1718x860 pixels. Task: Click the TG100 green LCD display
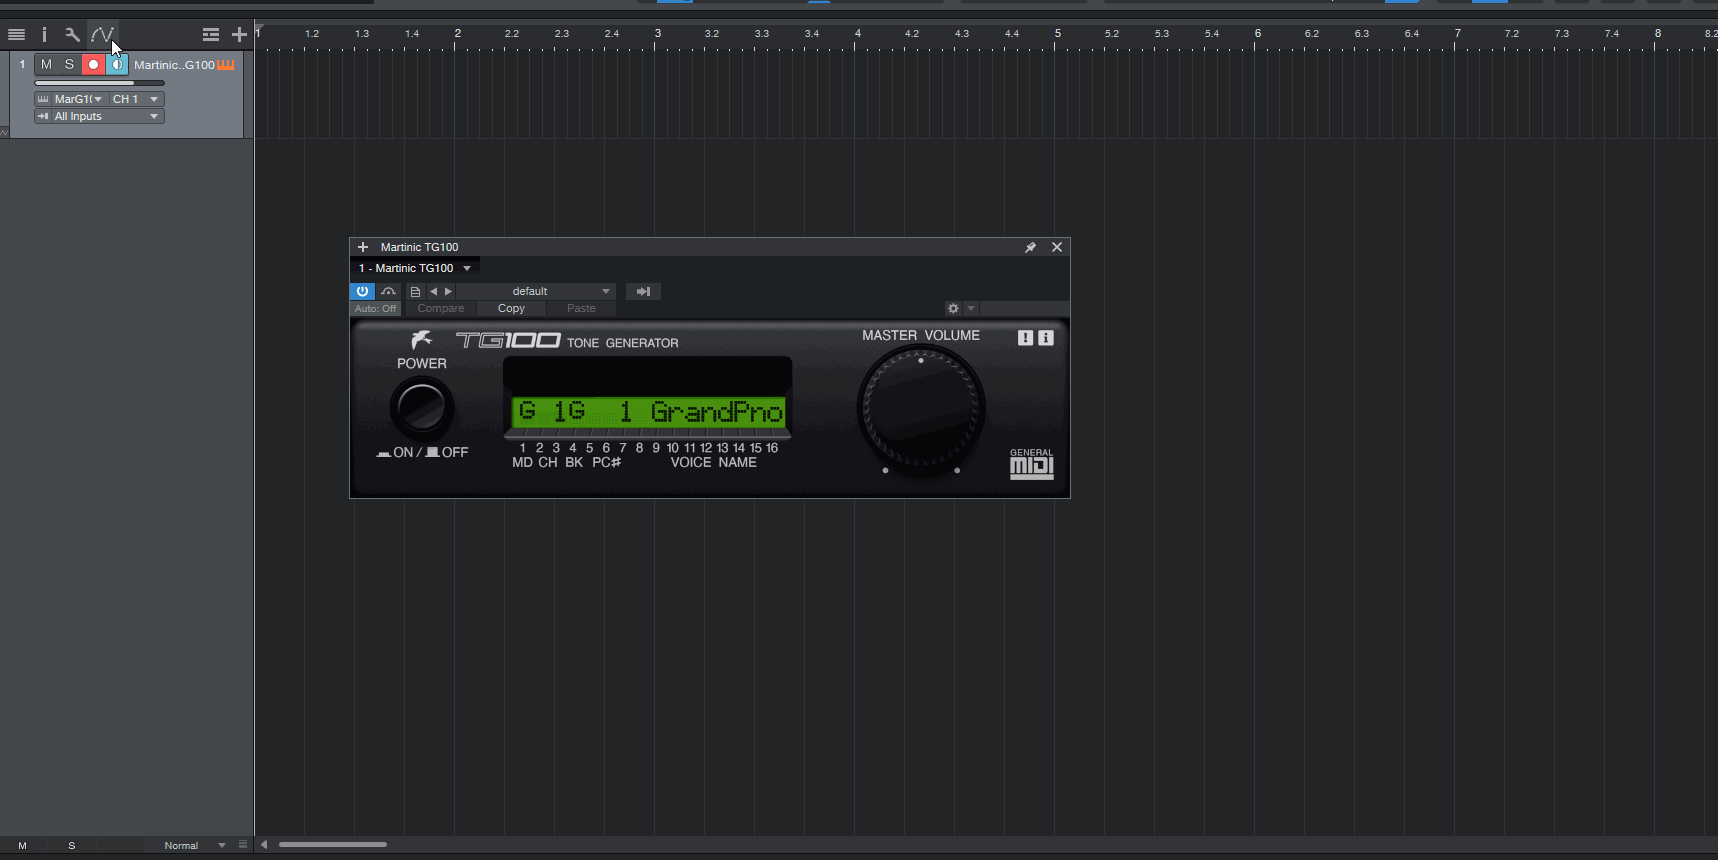click(x=648, y=411)
